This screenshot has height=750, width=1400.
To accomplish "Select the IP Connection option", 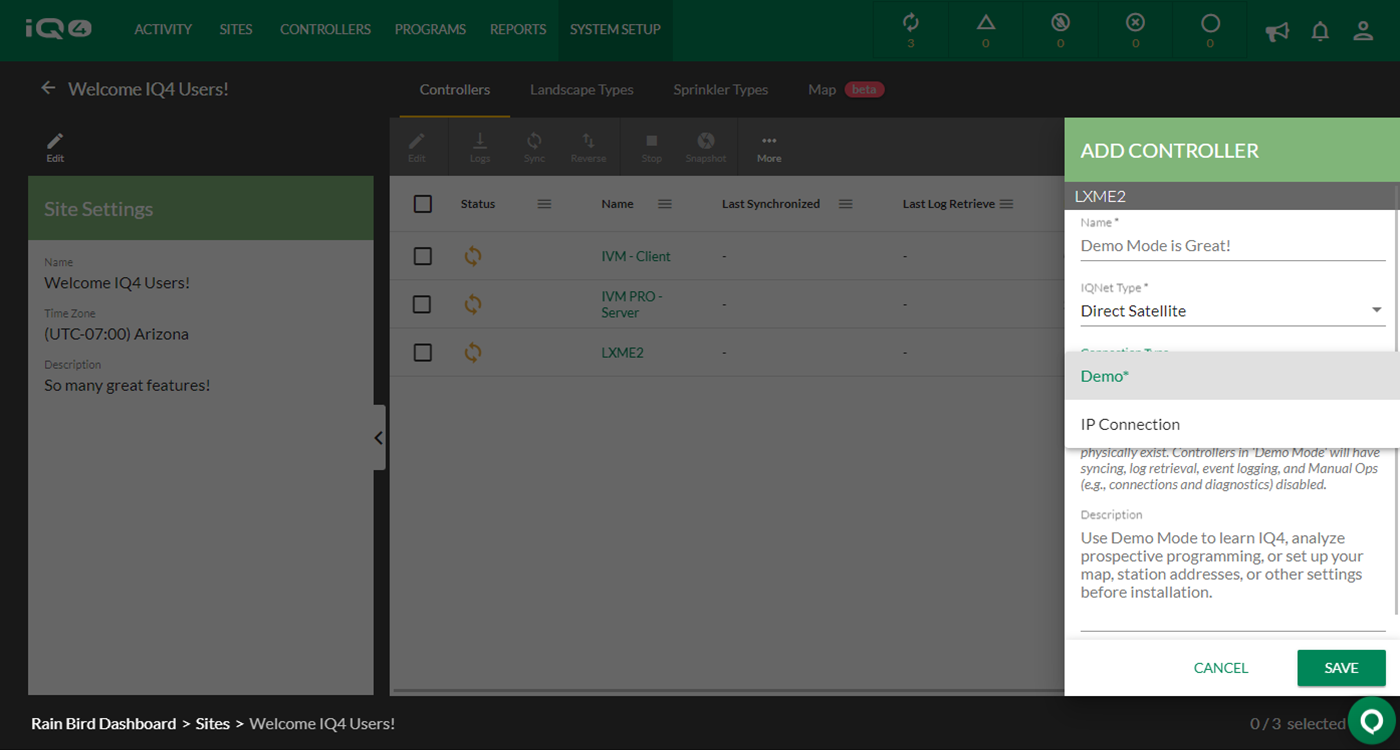I will pos(1232,424).
